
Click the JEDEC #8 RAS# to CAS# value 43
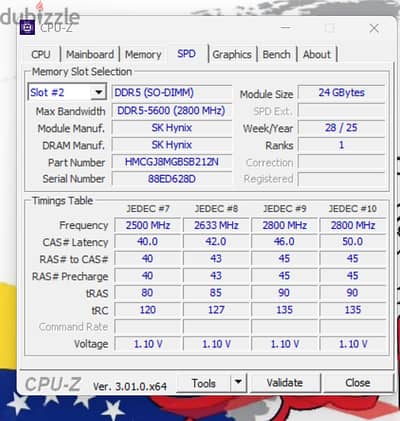pos(216,259)
